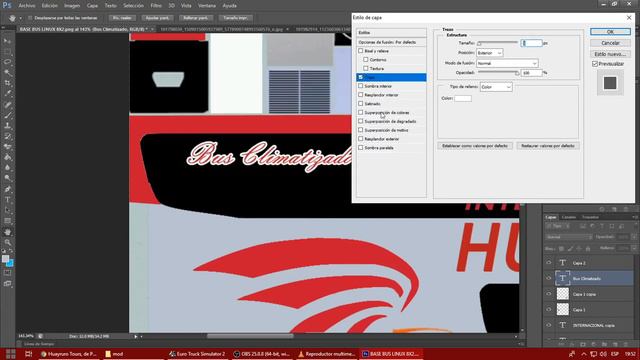
Task: Toggle Quick Mask mode icon
Action: 7,273
